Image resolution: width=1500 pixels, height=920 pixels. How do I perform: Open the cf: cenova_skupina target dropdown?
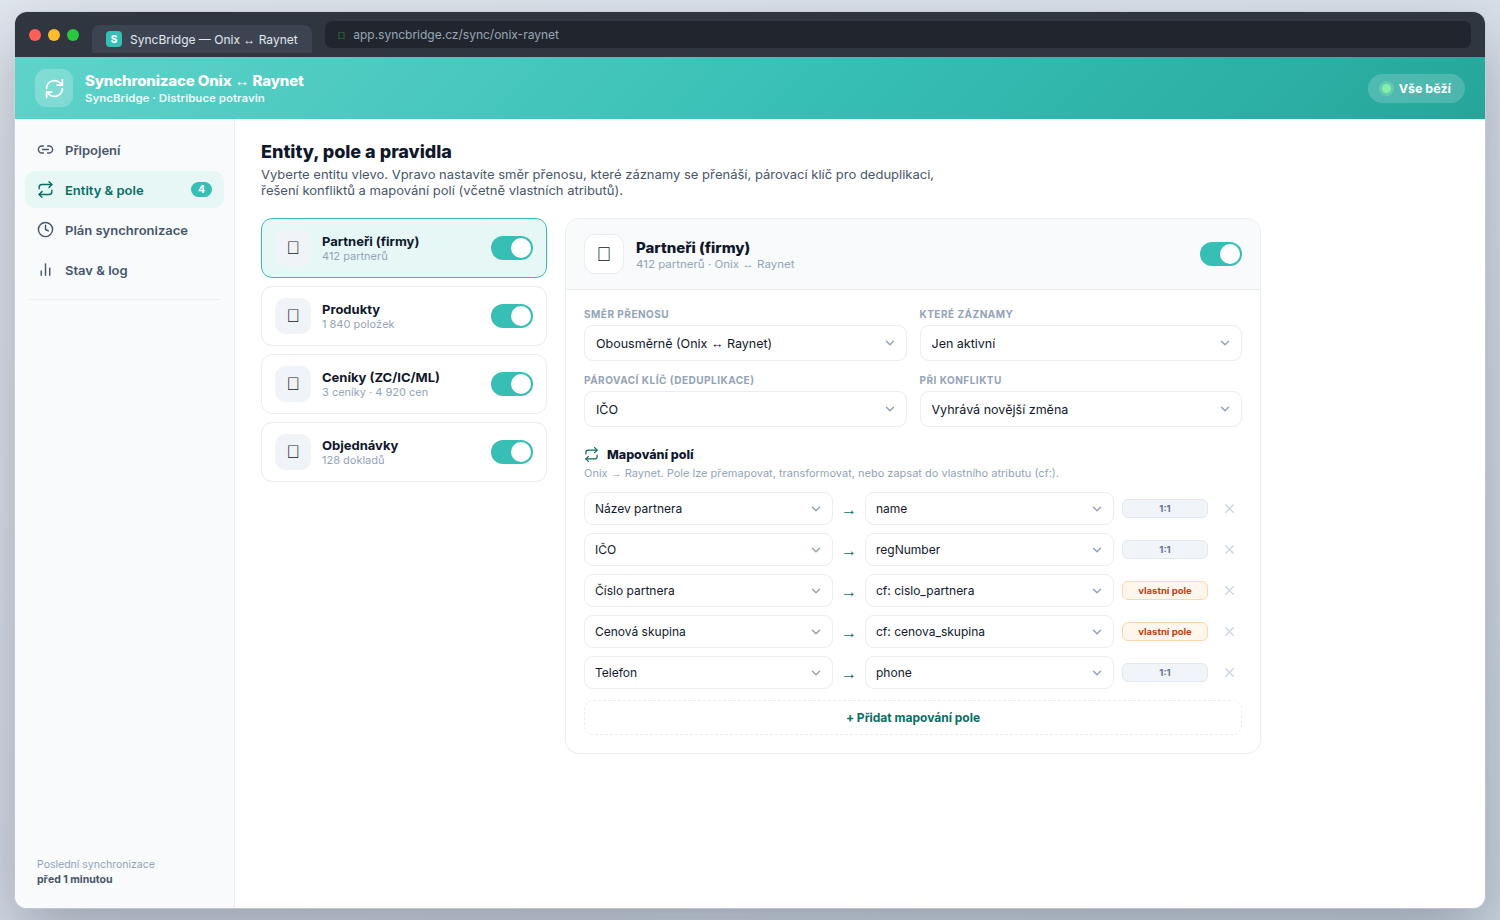pos(989,632)
